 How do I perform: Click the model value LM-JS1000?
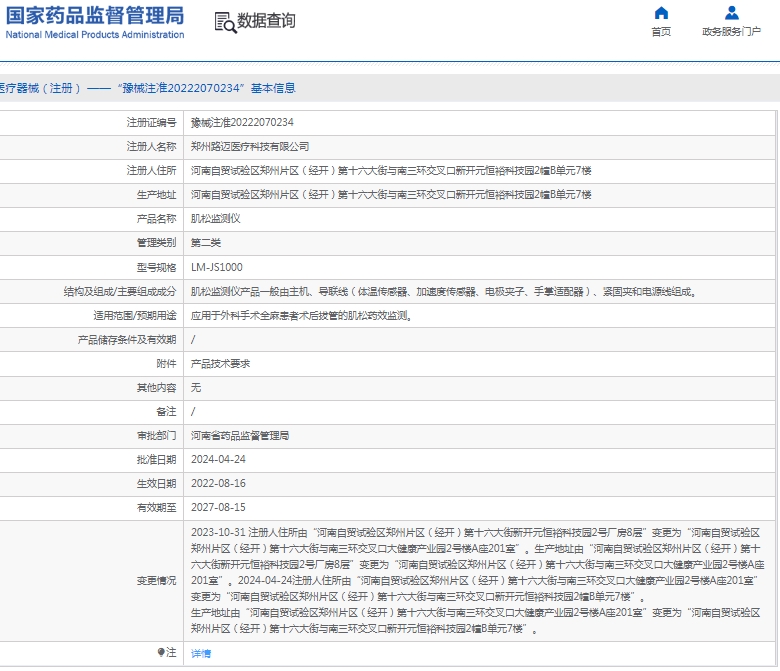pyautogui.click(x=216, y=267)
